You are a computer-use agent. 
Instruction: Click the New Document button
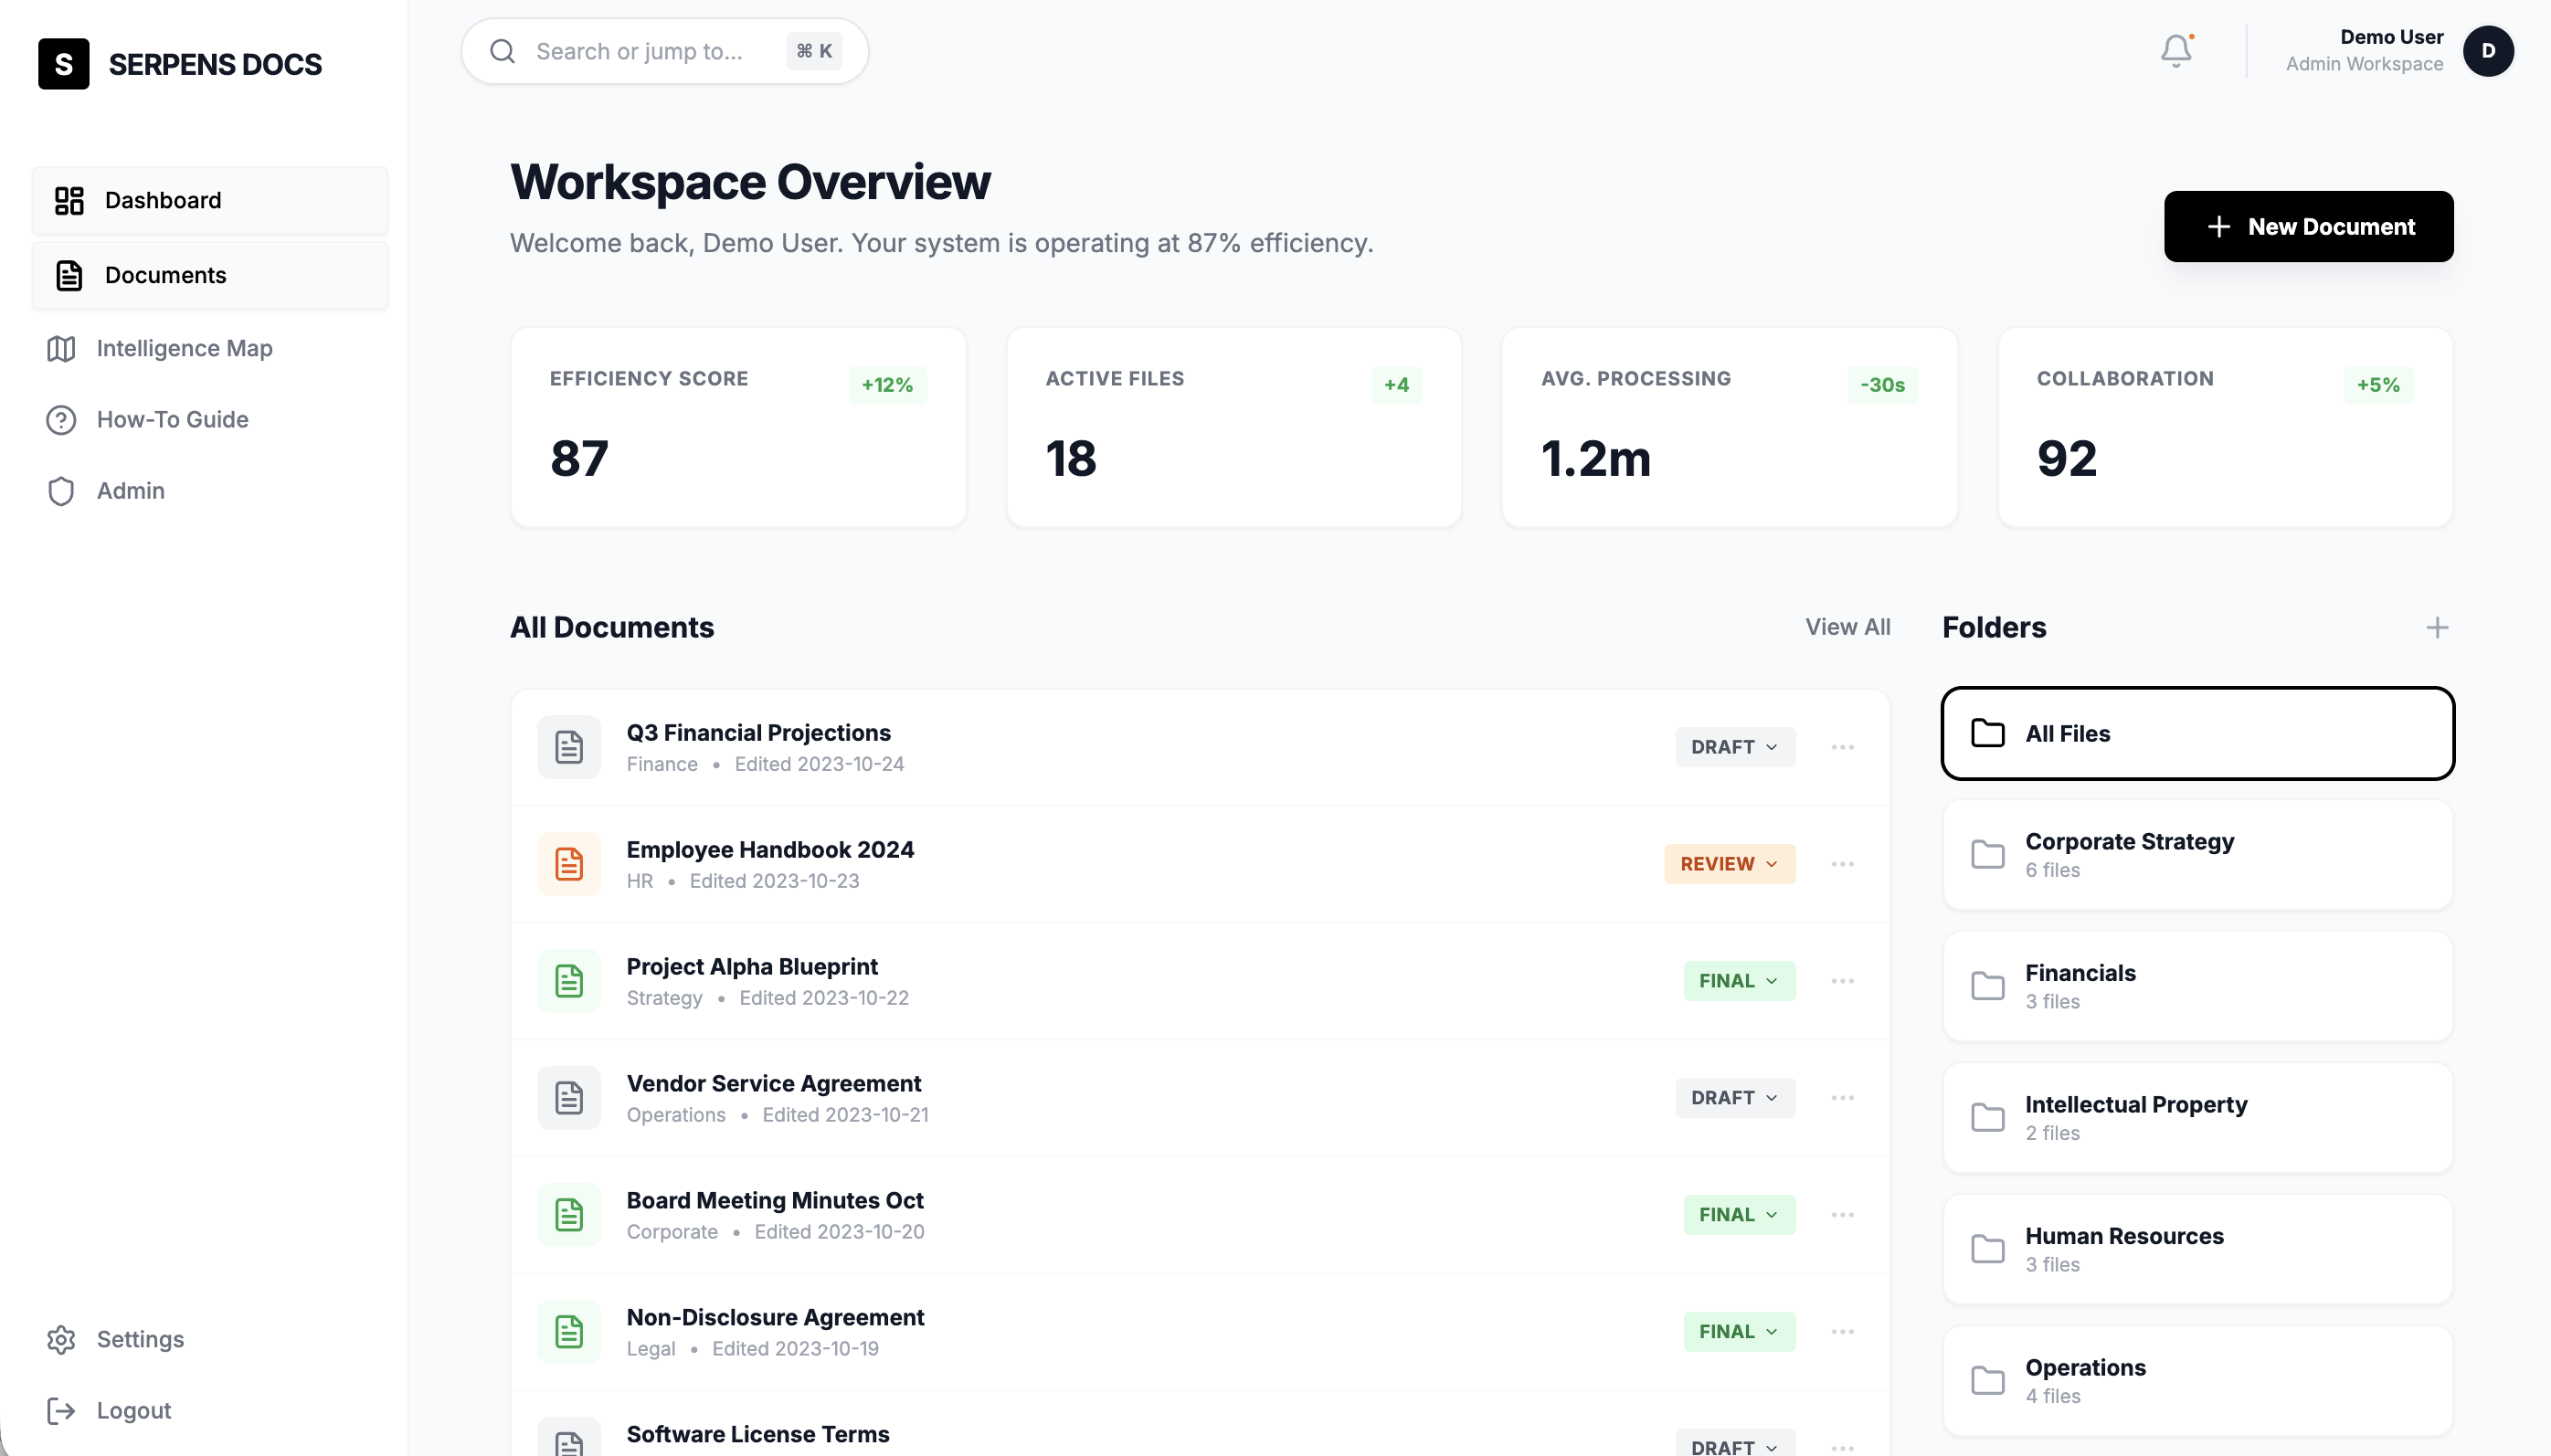pyautogui.click(x=2308, y=226)
